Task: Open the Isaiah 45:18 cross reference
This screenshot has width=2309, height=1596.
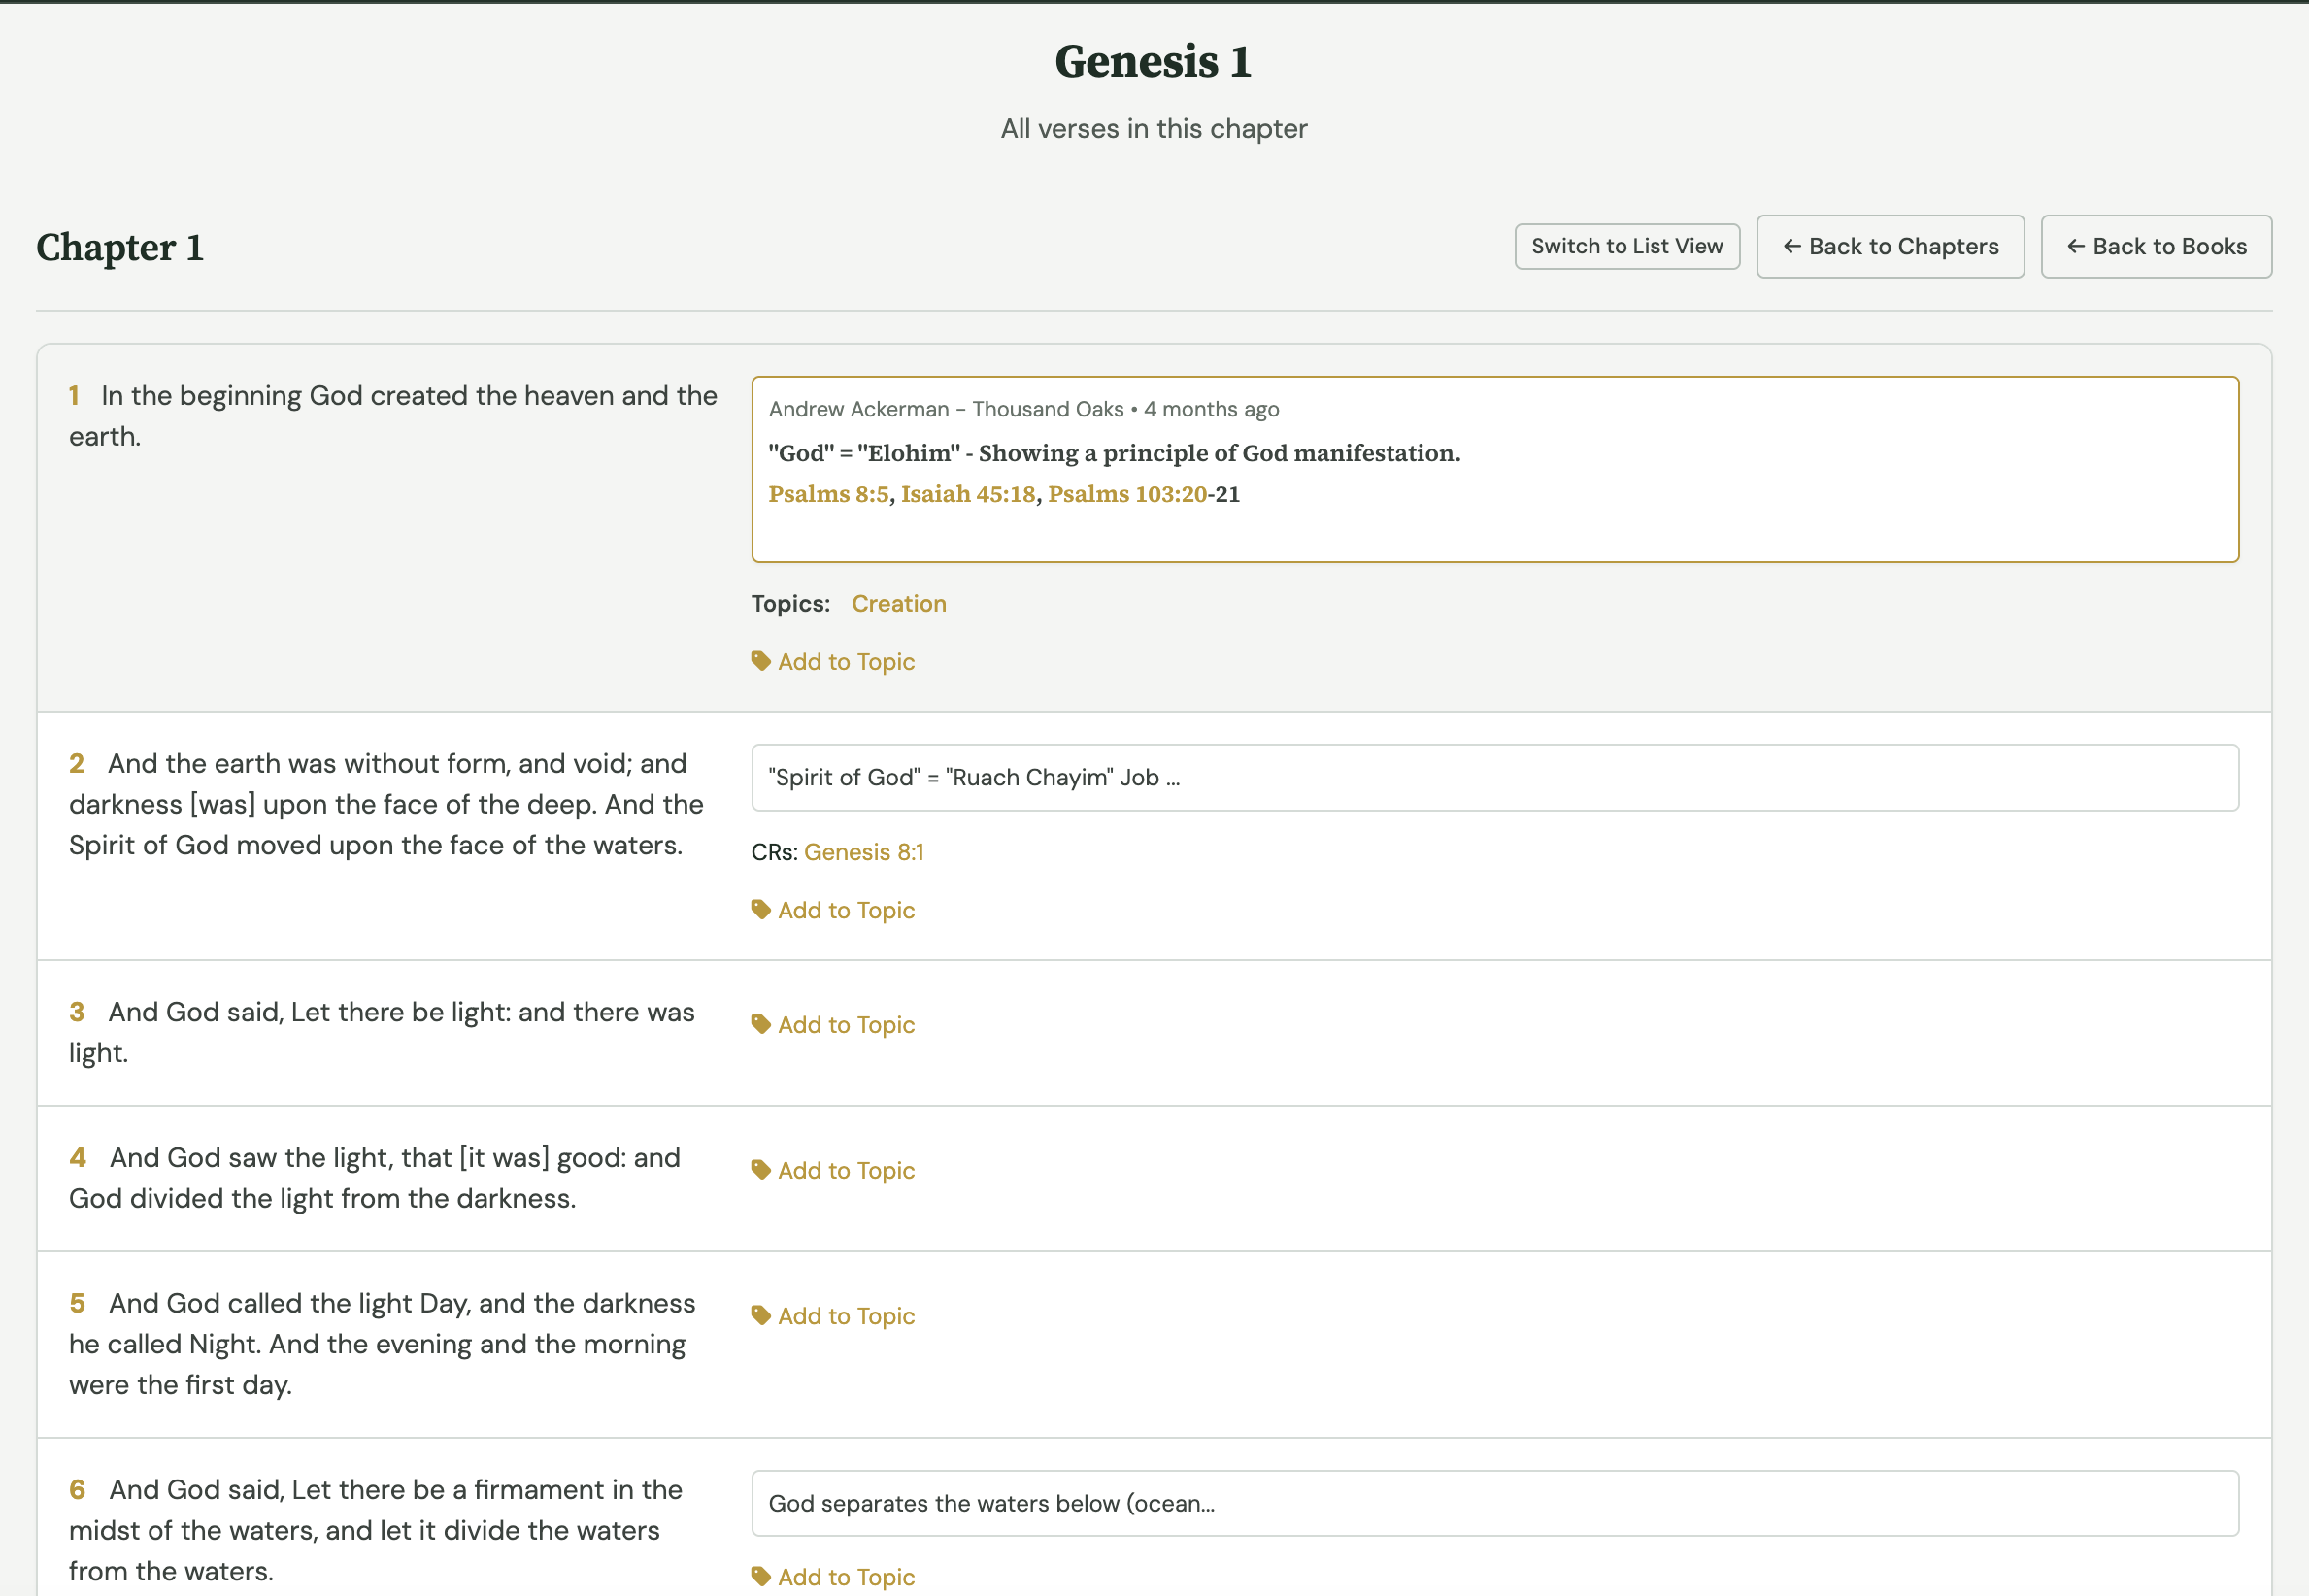Action: tap(968, 494)
